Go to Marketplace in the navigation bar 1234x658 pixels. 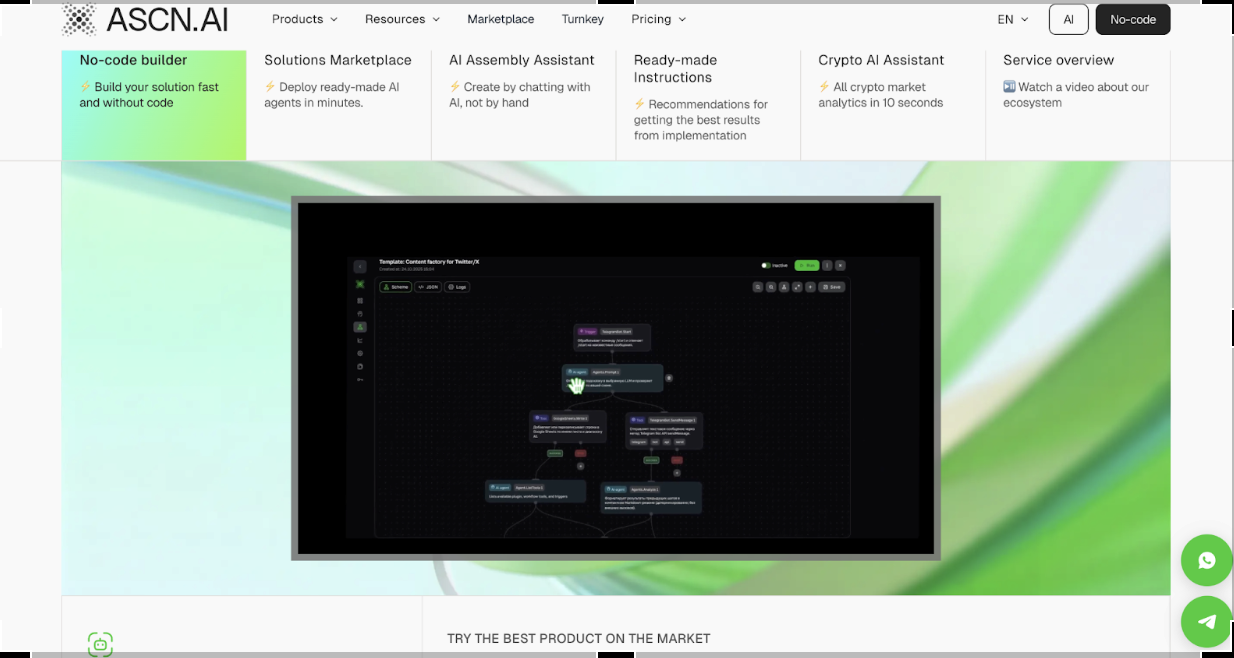pos(500,19)
